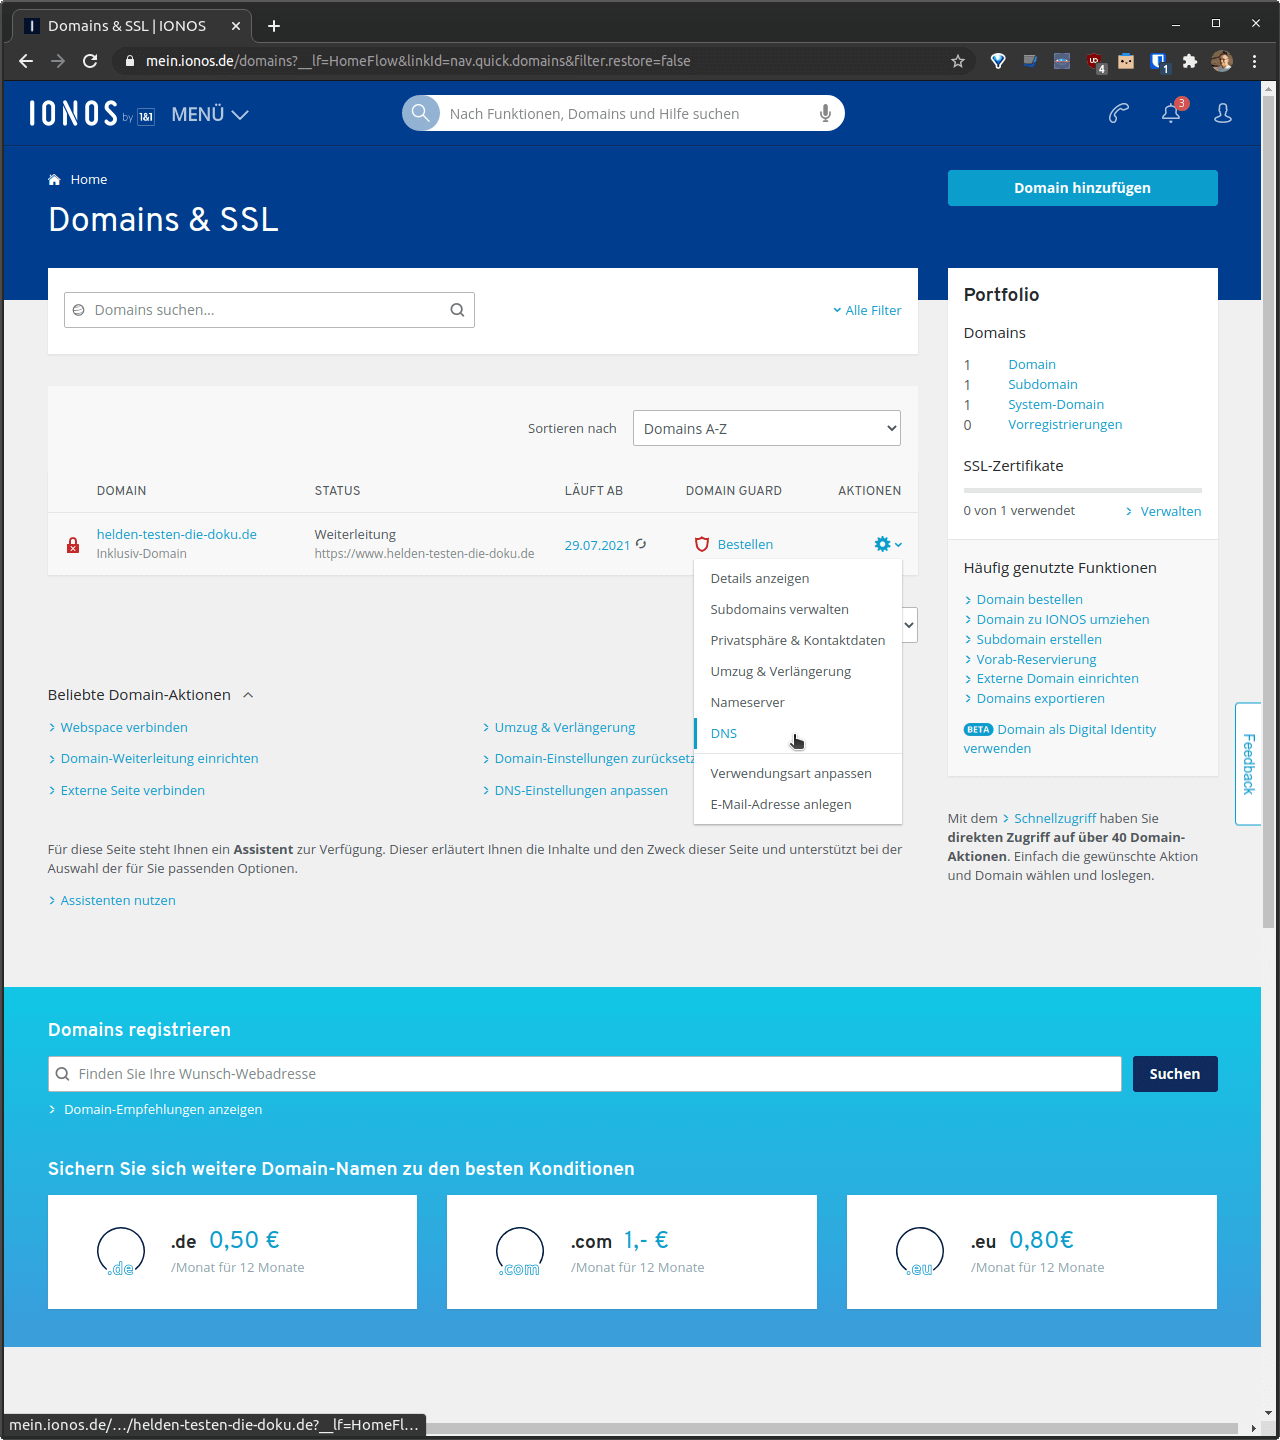The image size is (1280, 1440).
Task: Open the Feedback side tab
Action: [1248, 764]
